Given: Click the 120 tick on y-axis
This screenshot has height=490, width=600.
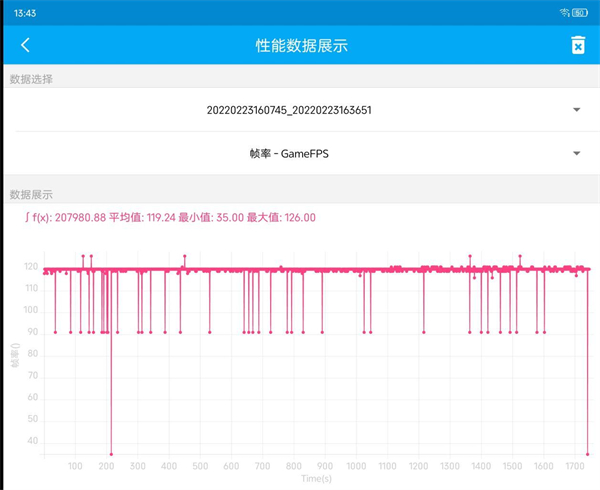Looking at the screenshot, I should 32,267.
